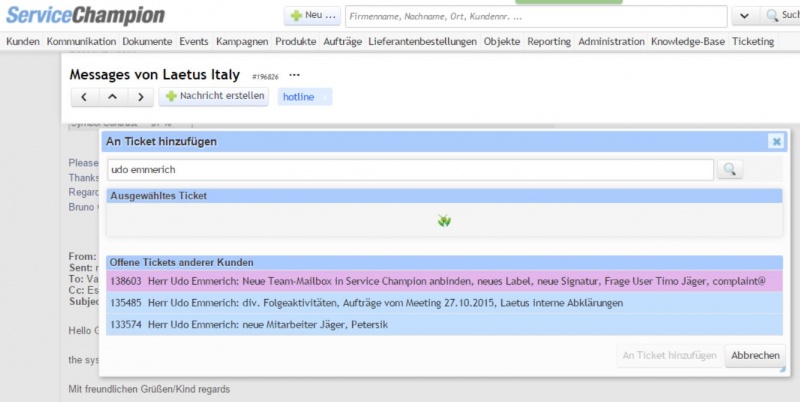Click the green plus icon on Neu button

click(296, 16)
